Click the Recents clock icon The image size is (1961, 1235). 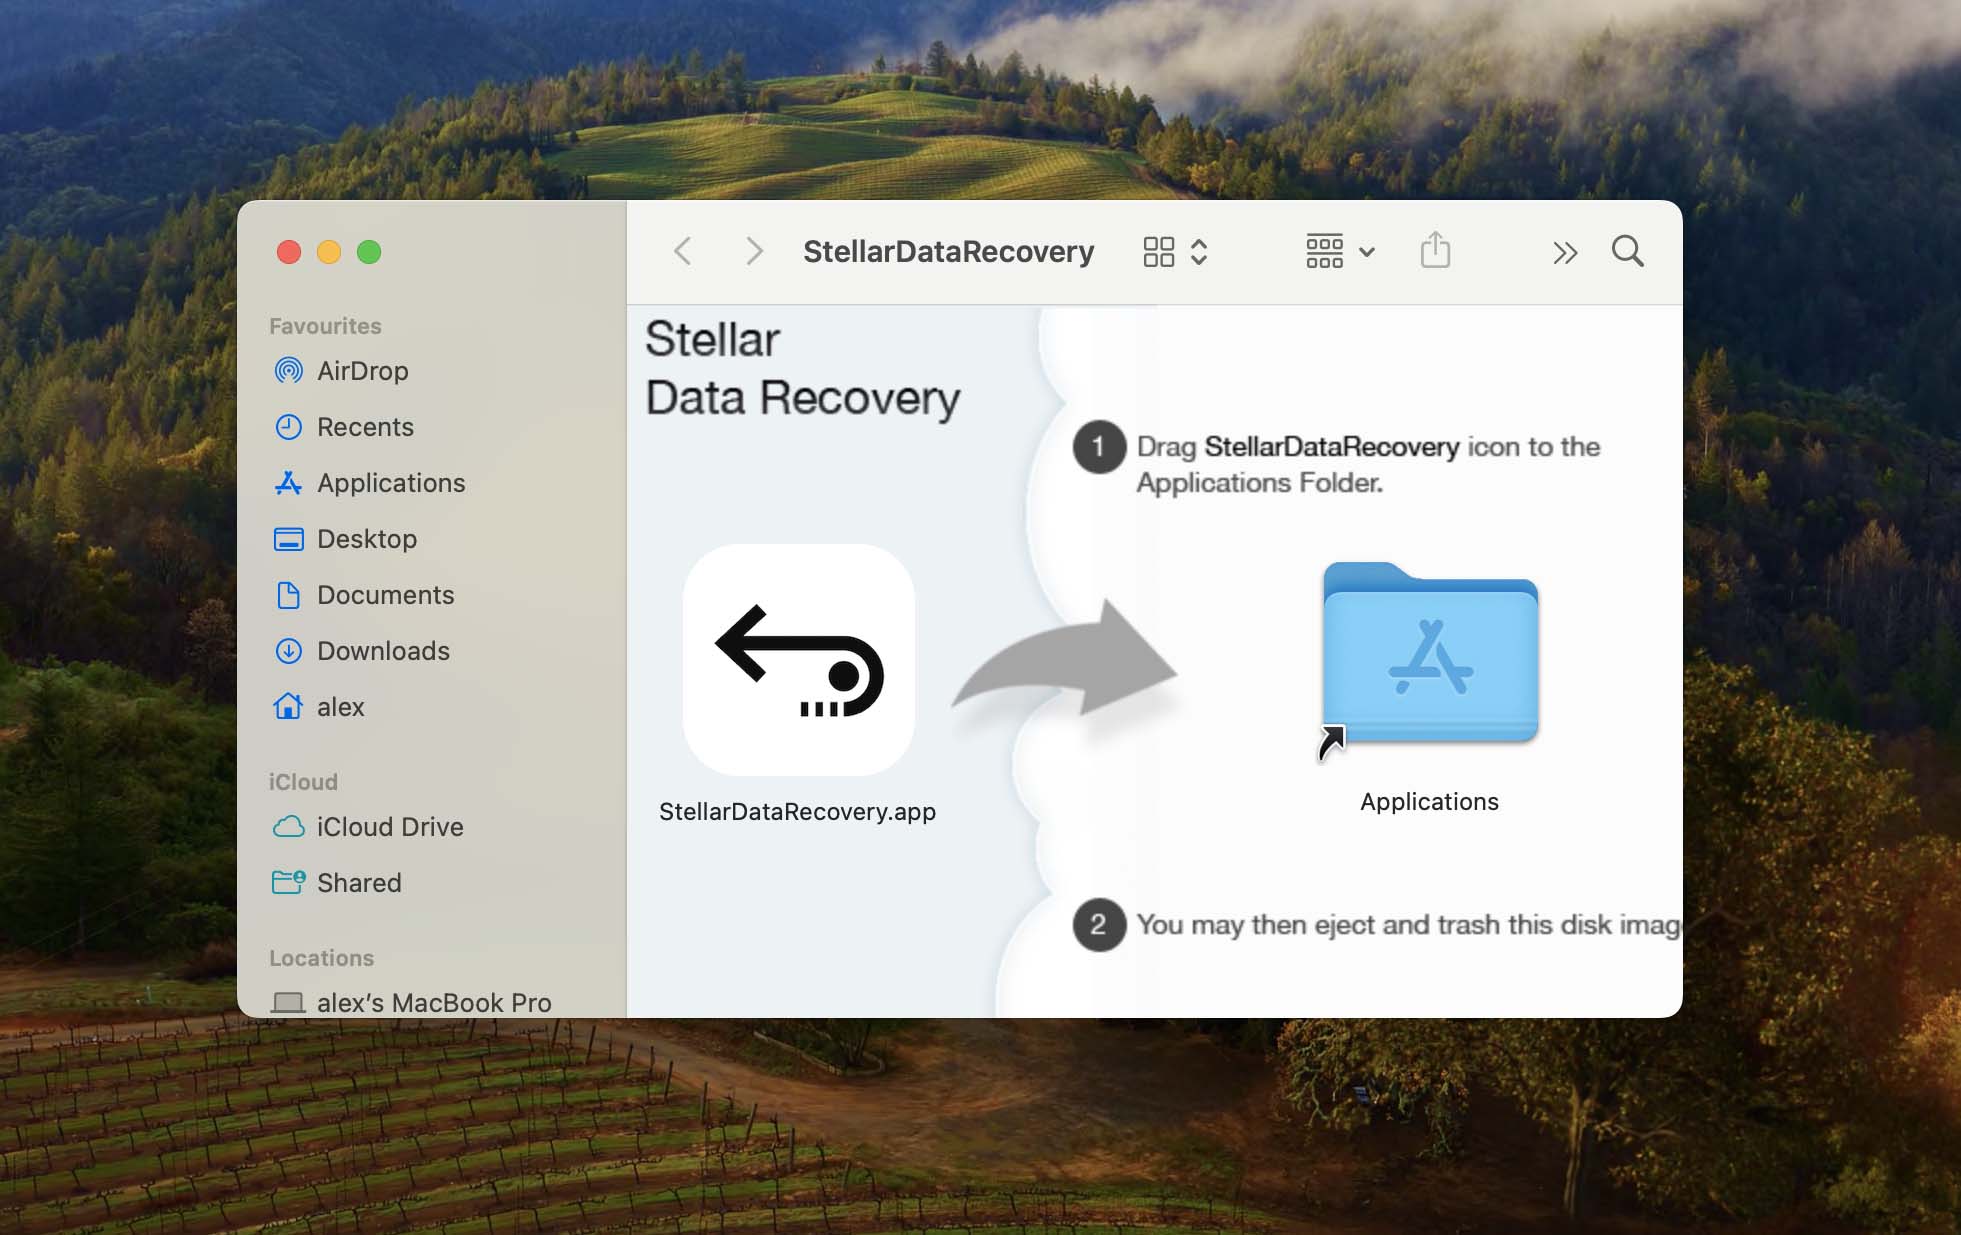point(288,427)
